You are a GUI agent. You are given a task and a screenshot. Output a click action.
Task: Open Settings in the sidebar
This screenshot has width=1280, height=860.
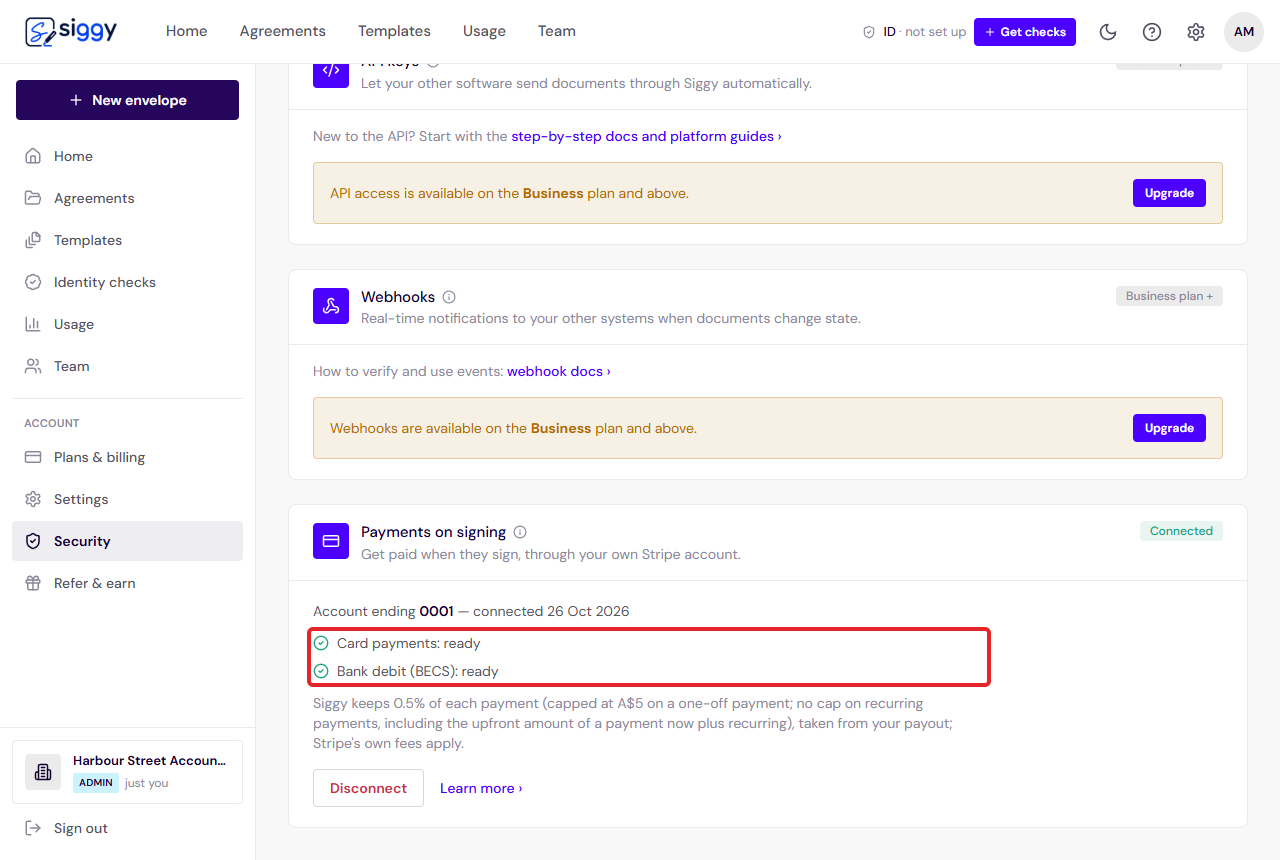tap(127, 499)
